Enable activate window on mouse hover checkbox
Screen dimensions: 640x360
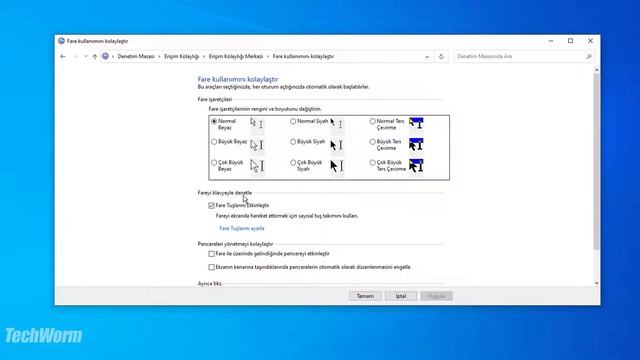click(211, 254)
